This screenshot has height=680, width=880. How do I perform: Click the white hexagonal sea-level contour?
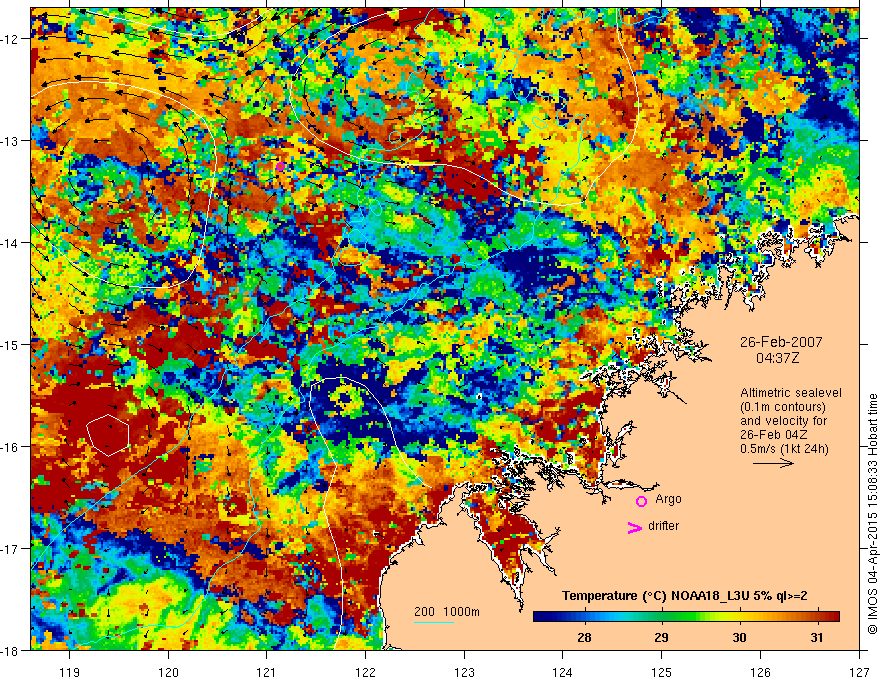pos(108,435)
